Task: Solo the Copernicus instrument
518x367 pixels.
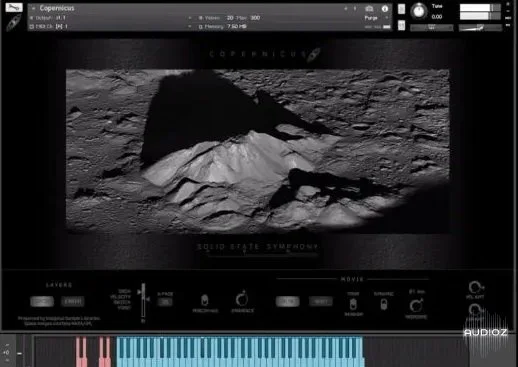Action: (401, 9)
